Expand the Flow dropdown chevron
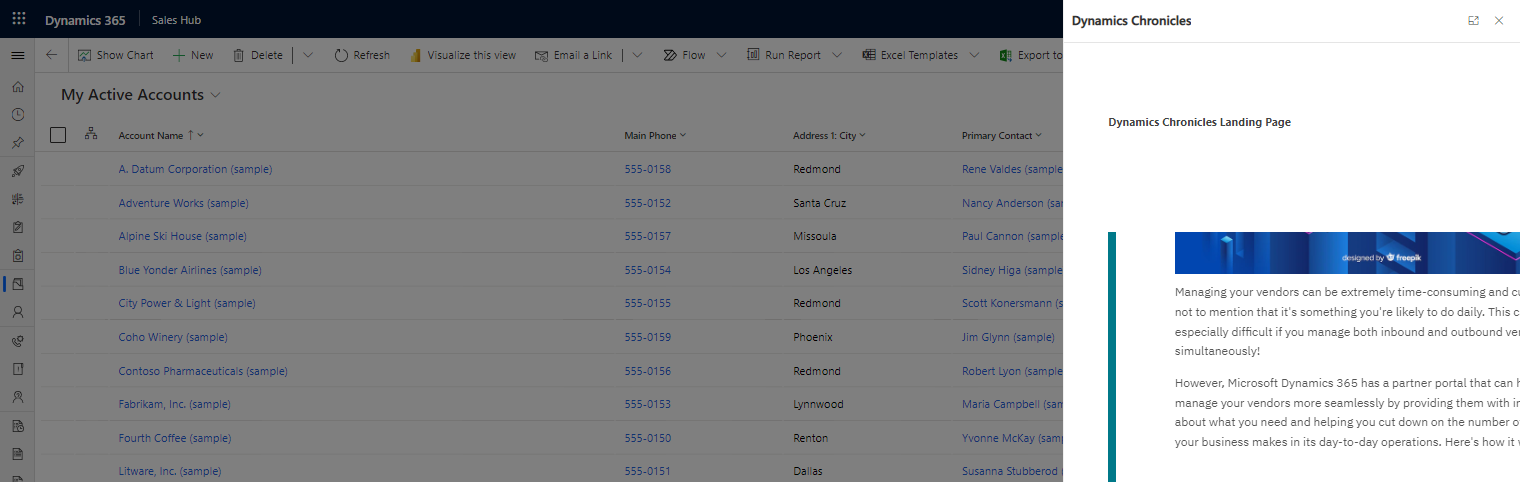The height and width of the screenshot is (482, 1520). pos(721,55)
